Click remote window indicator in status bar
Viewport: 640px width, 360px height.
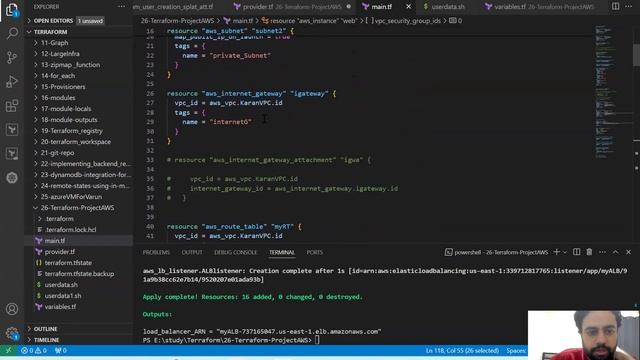(8, 351)
